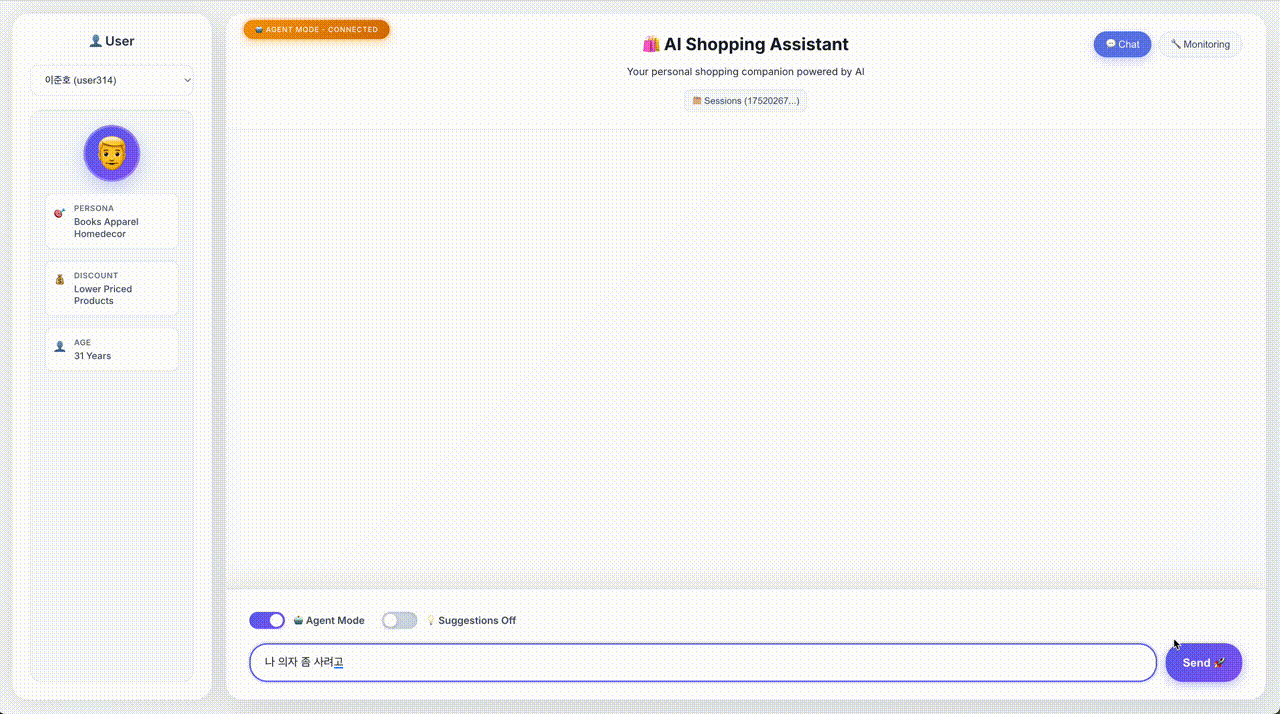Click the user avatar face icon
The width and height of the screenshot is (1280, 714).
click(112, 154)
